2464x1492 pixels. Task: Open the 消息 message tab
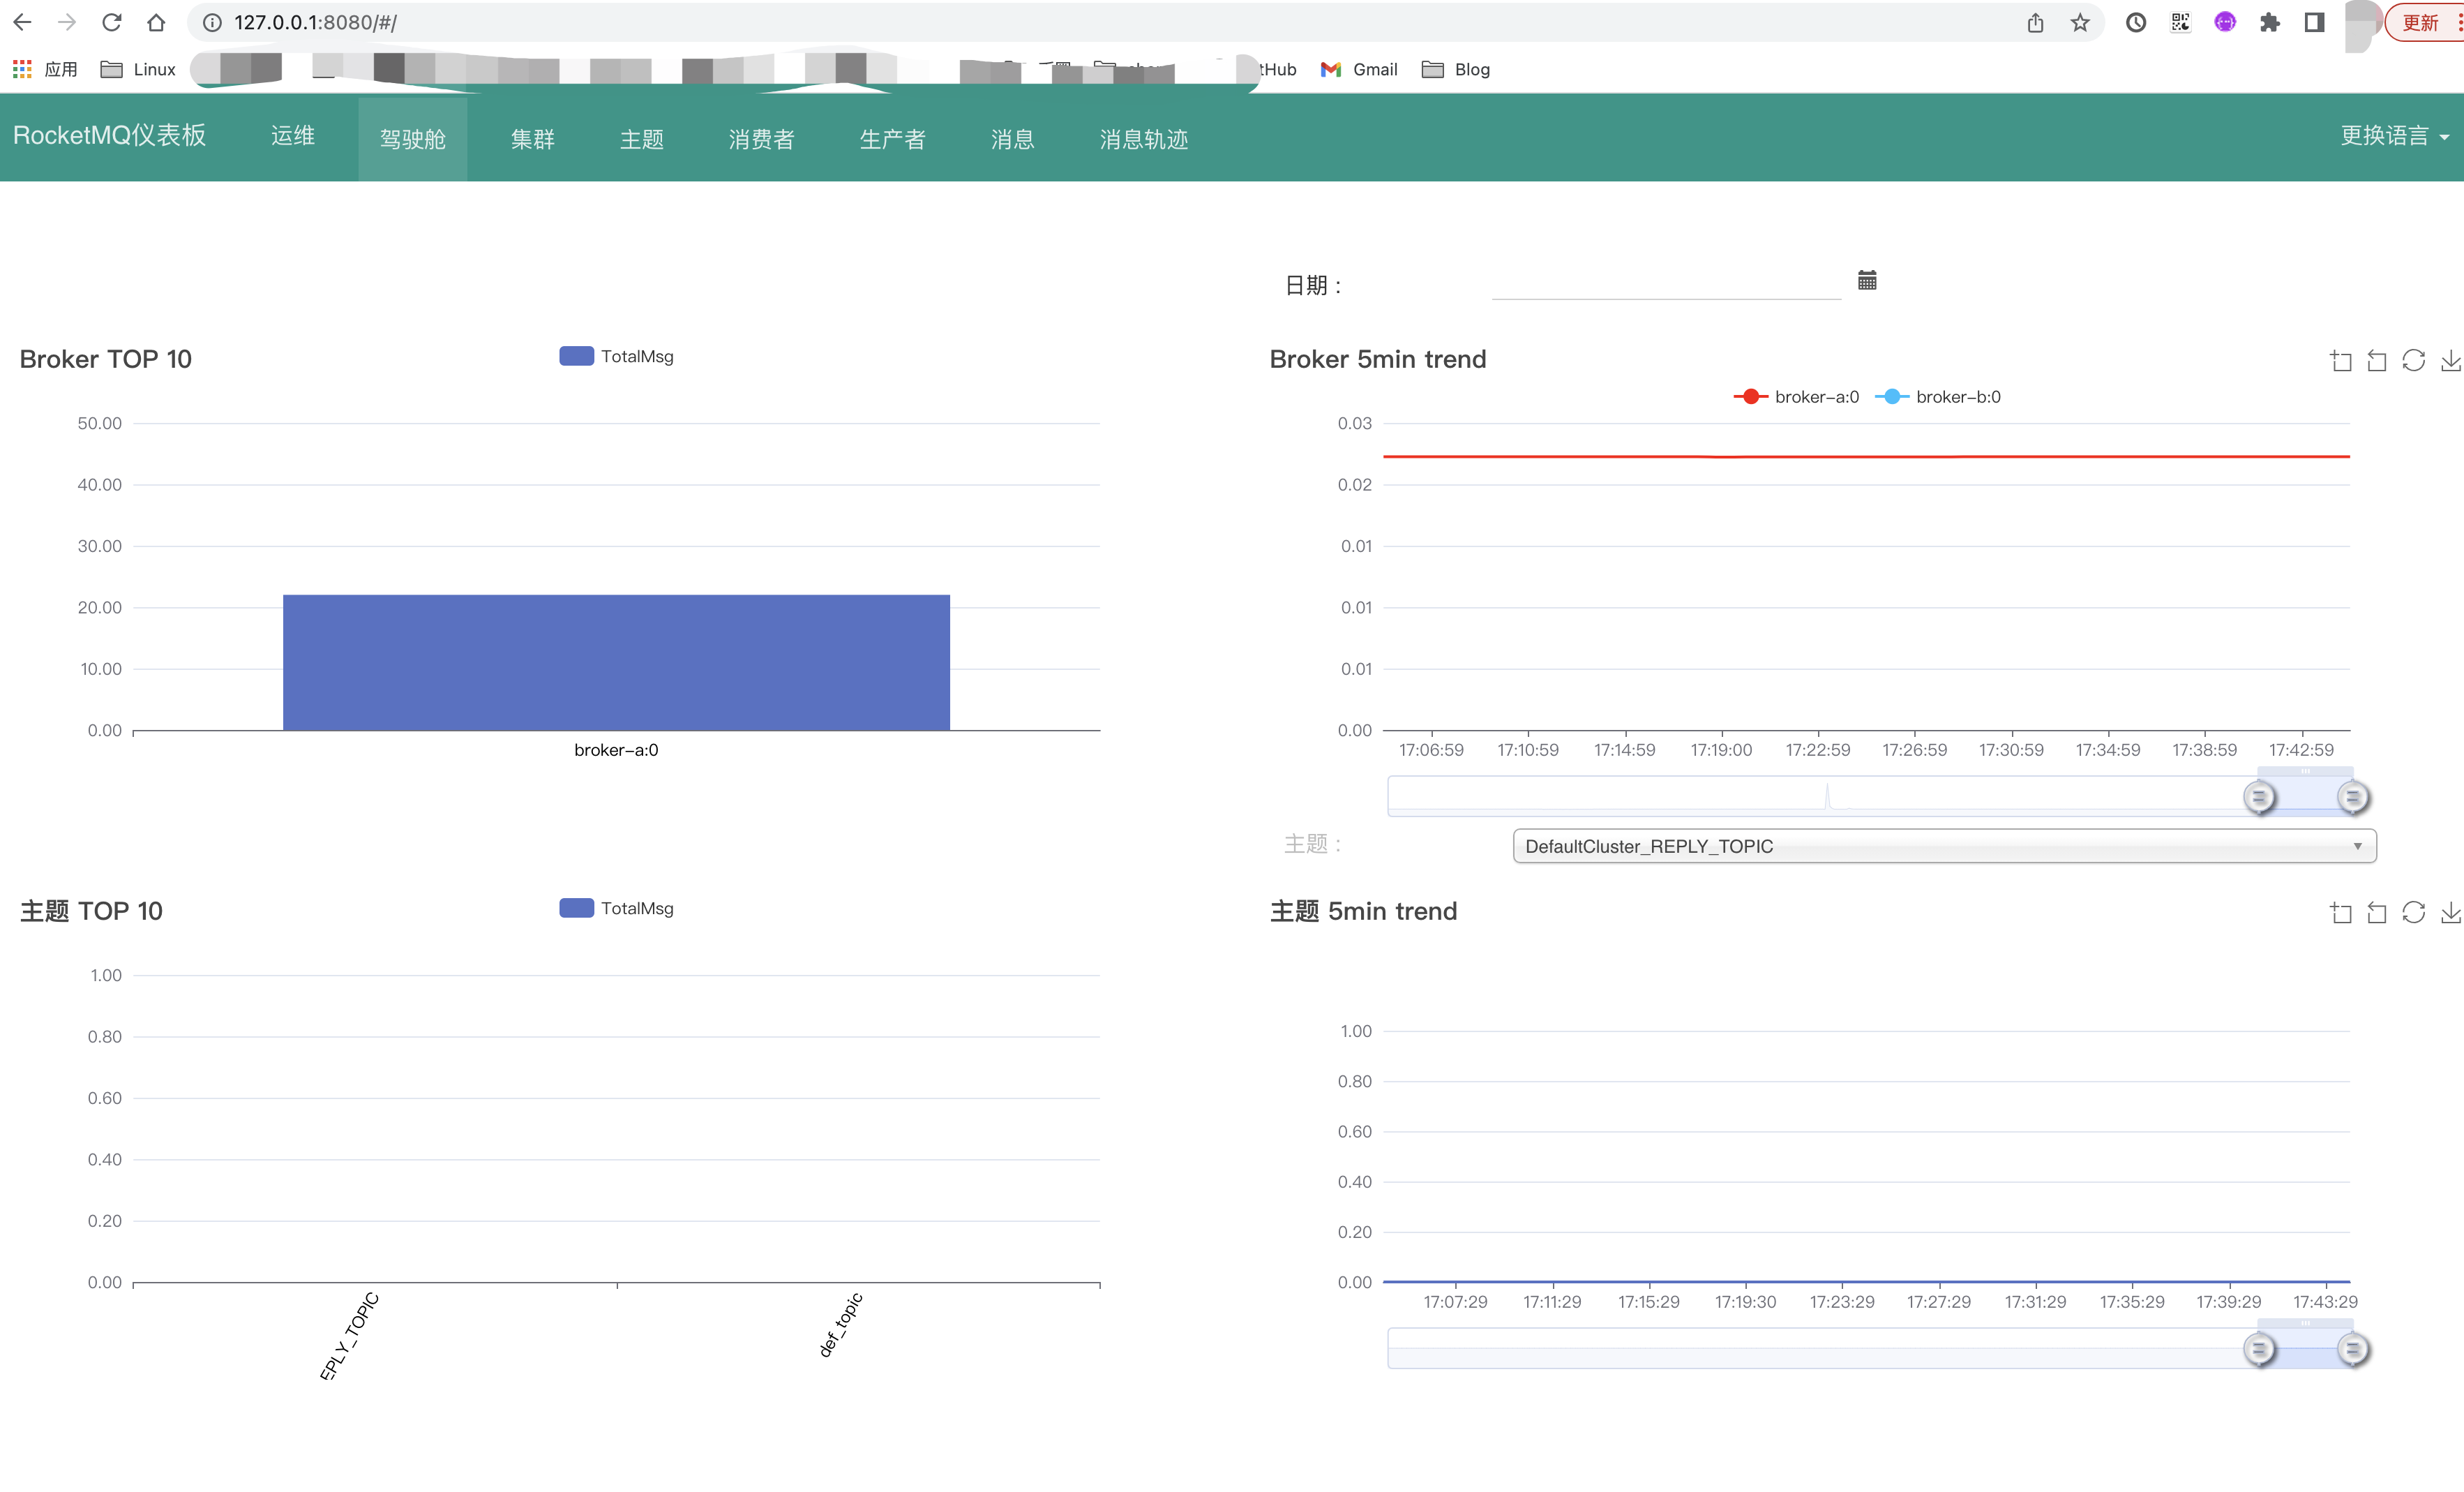point(1013,139)
